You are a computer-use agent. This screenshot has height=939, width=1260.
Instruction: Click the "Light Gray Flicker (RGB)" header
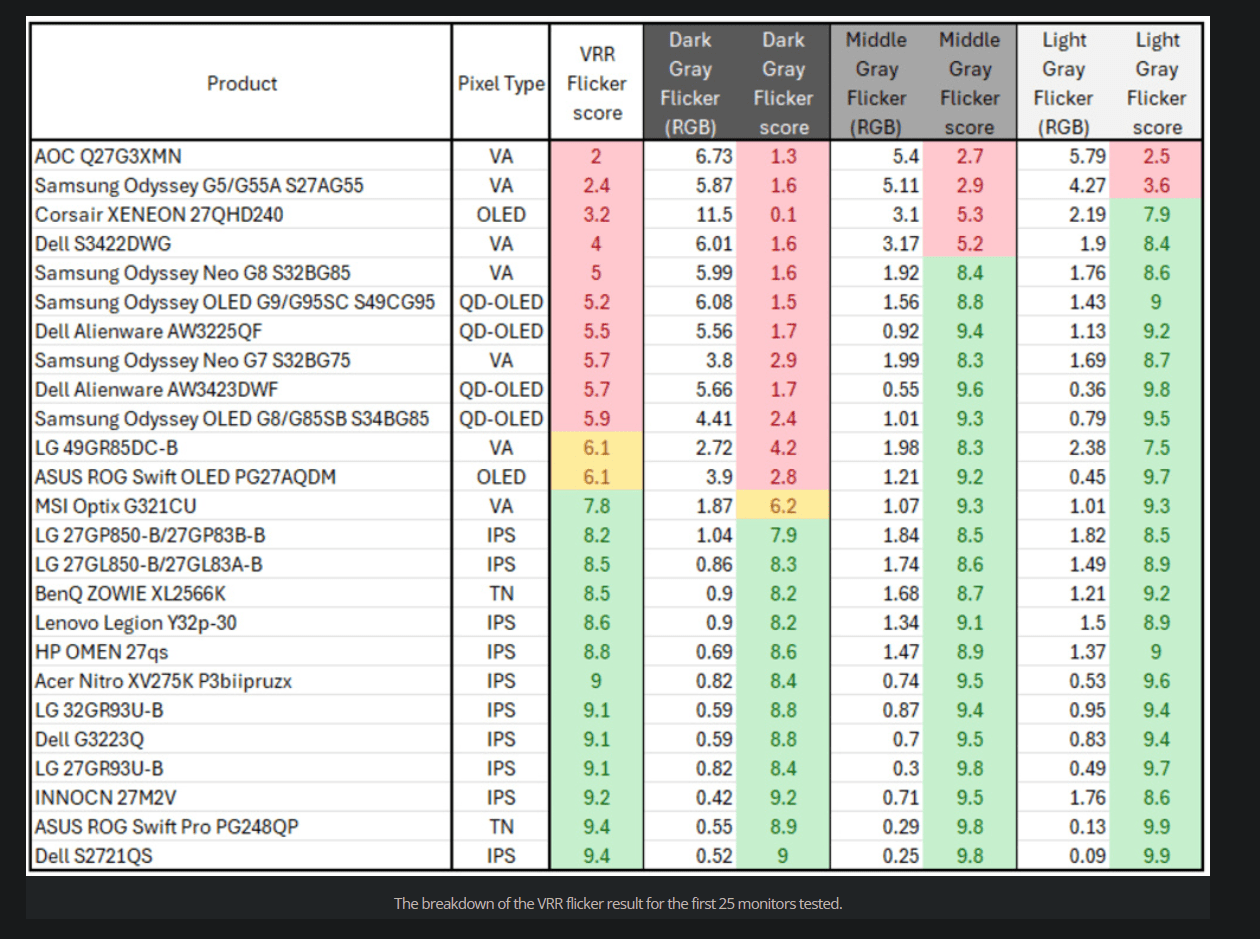(1063, 83)
